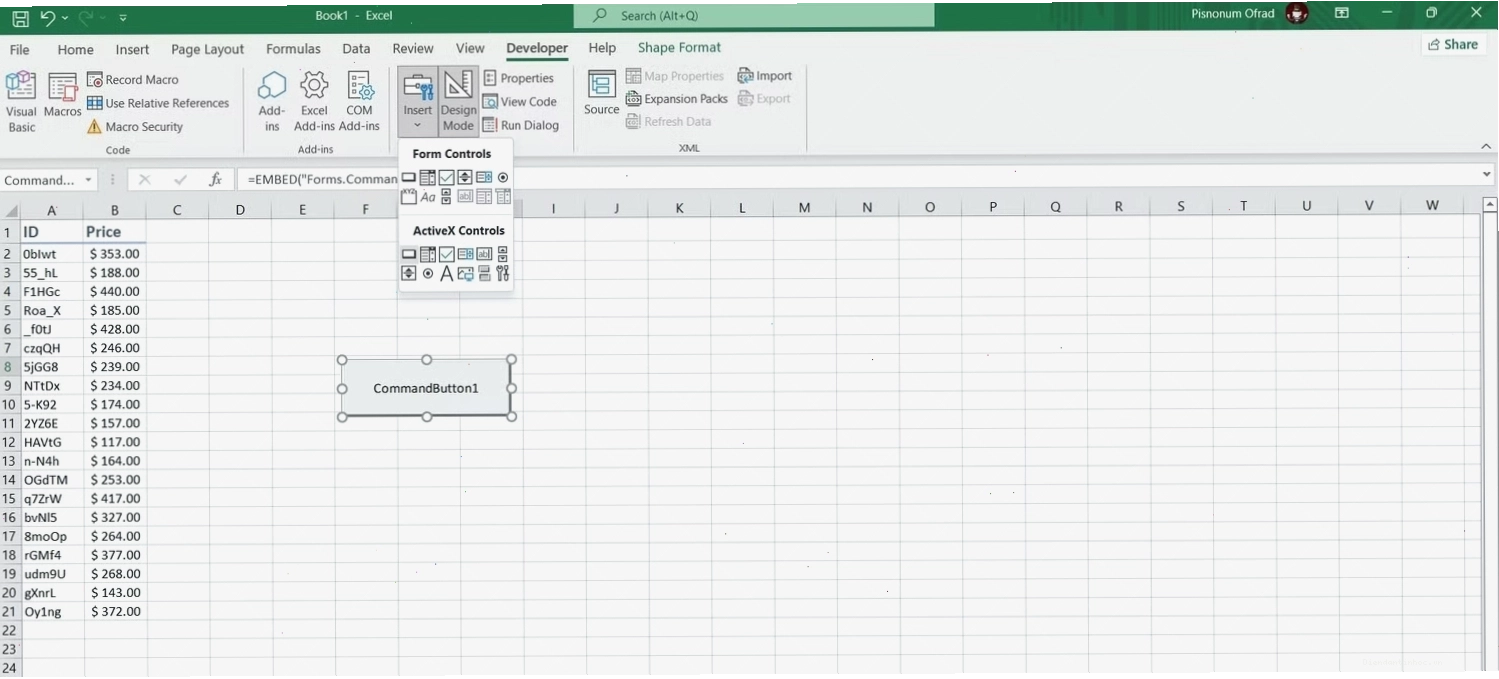Insert an ActiveX Text Box
Viewport: 1499px width, 679px height.
click(x=484, y=254)
